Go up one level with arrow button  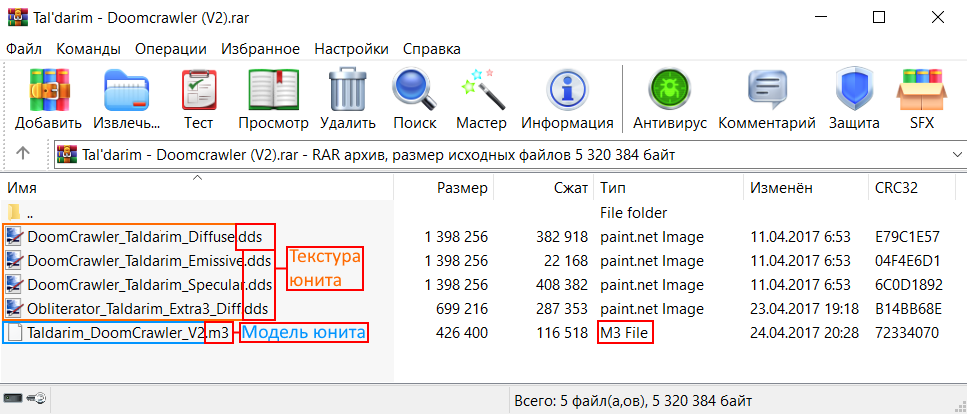tap(23, 154)
